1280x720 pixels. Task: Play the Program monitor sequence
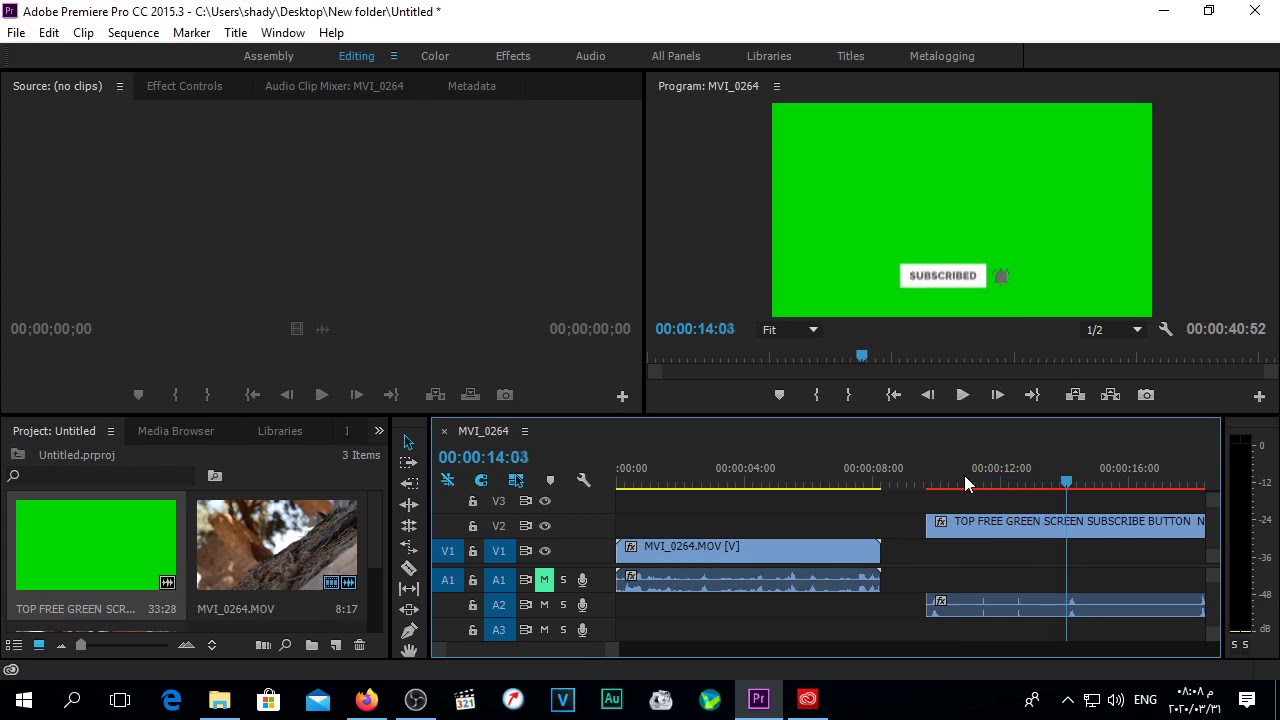click(962, 395)
